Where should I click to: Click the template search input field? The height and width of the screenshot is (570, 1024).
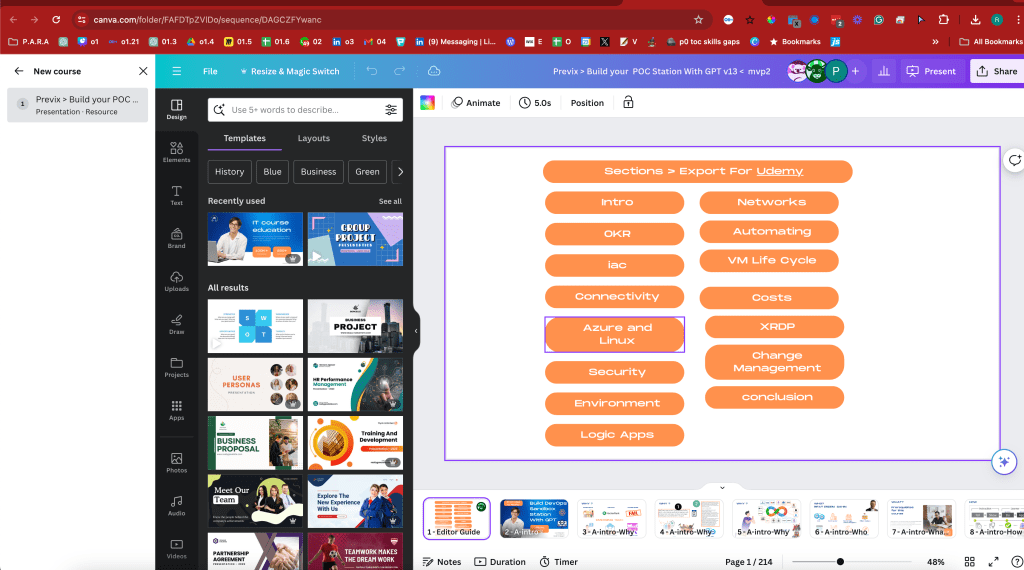tap(304, 110)
